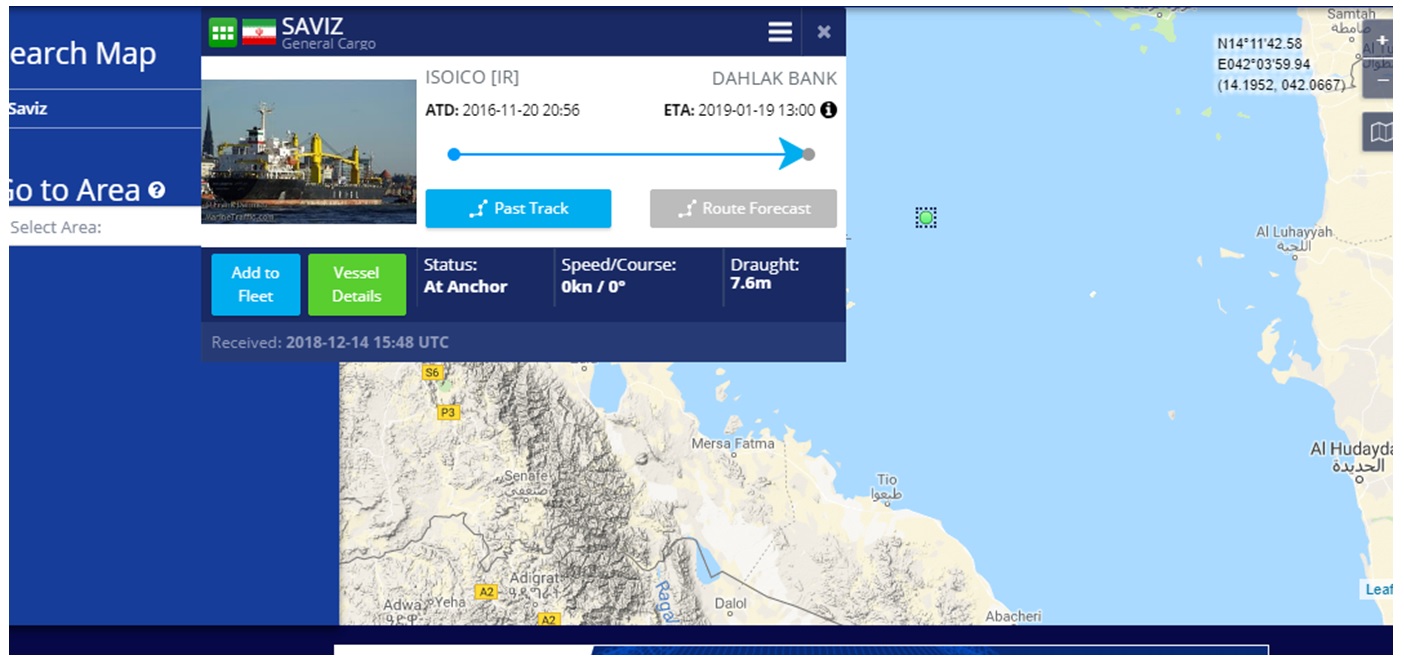Click the Go to Area help icon
Image resolution: width=1404 pixels, height=667 pixels.
(x=156, y=190)
